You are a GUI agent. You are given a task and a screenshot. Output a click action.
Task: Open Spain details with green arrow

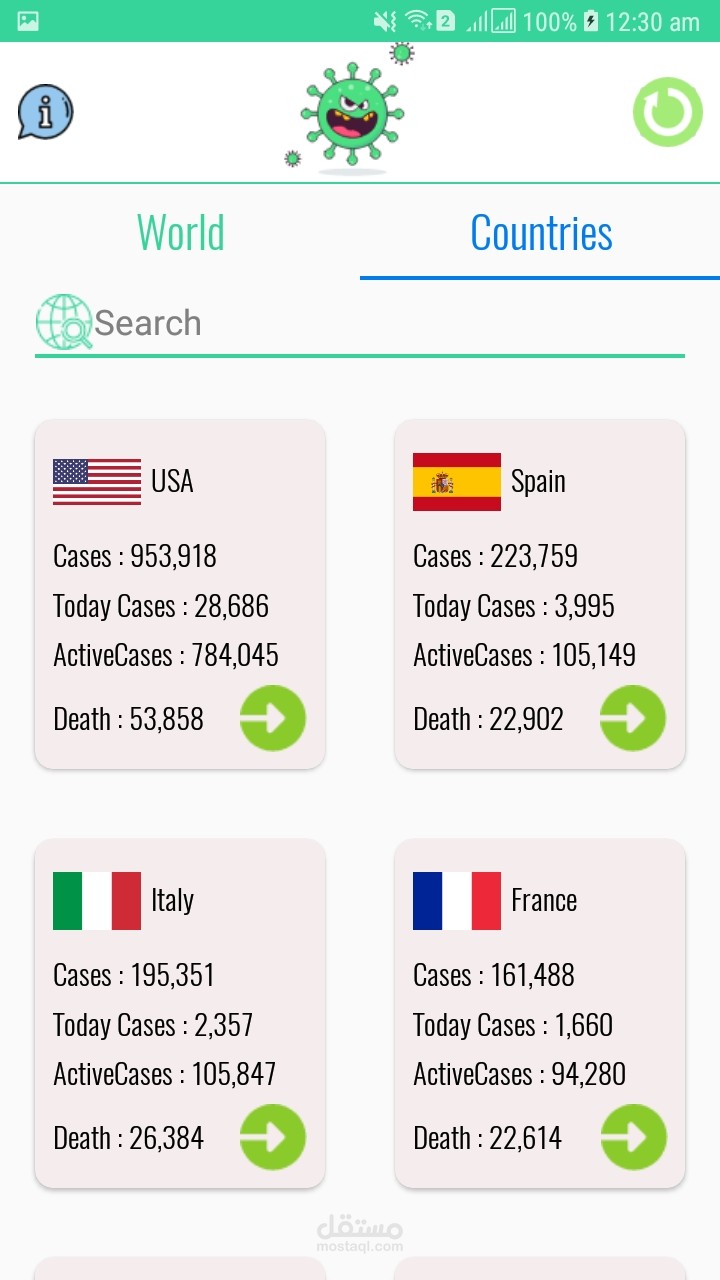tap(632, 718)
